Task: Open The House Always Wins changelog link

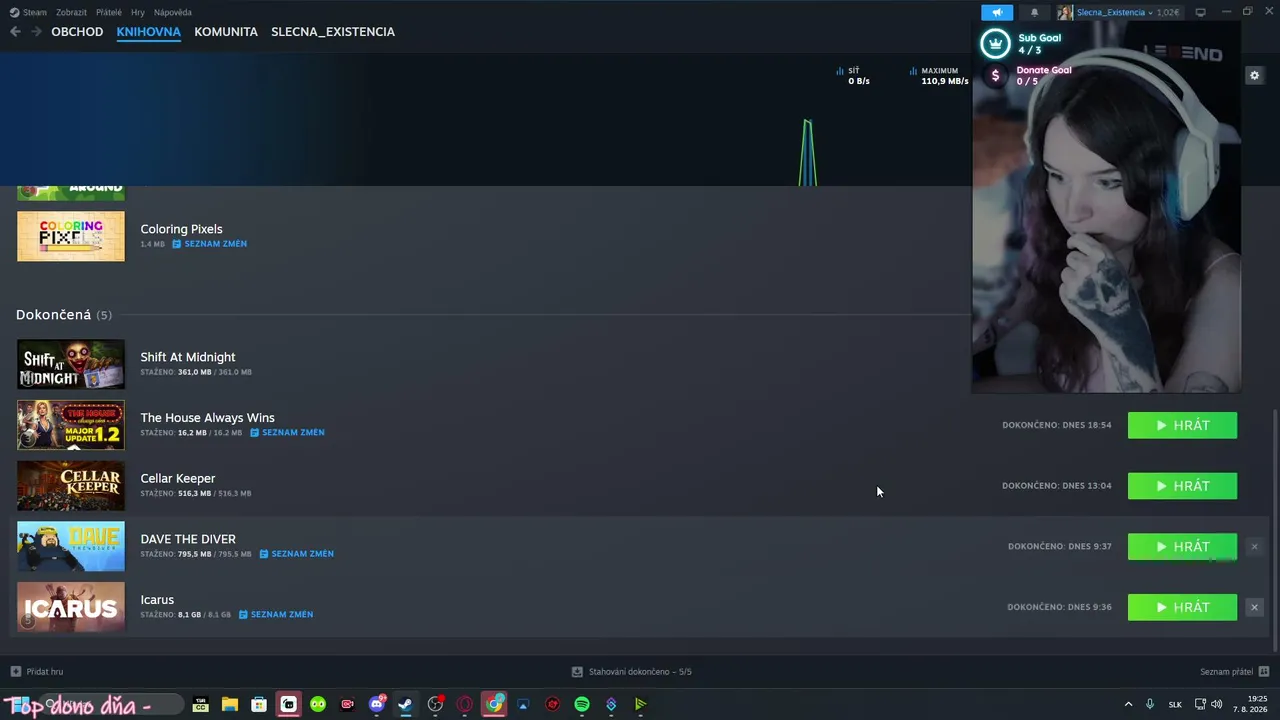Action: click(x=287, y=433)
